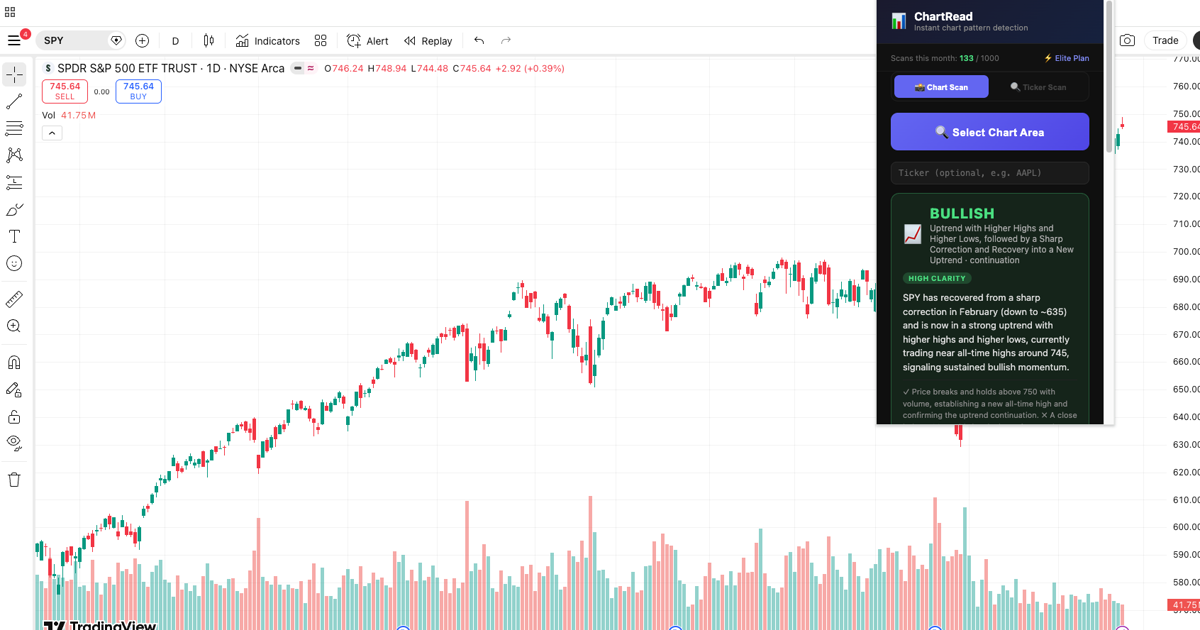The height and width of the screenshot is (630, 1200).
Task: Undo the last chart action
Action: tap(479, 41)
